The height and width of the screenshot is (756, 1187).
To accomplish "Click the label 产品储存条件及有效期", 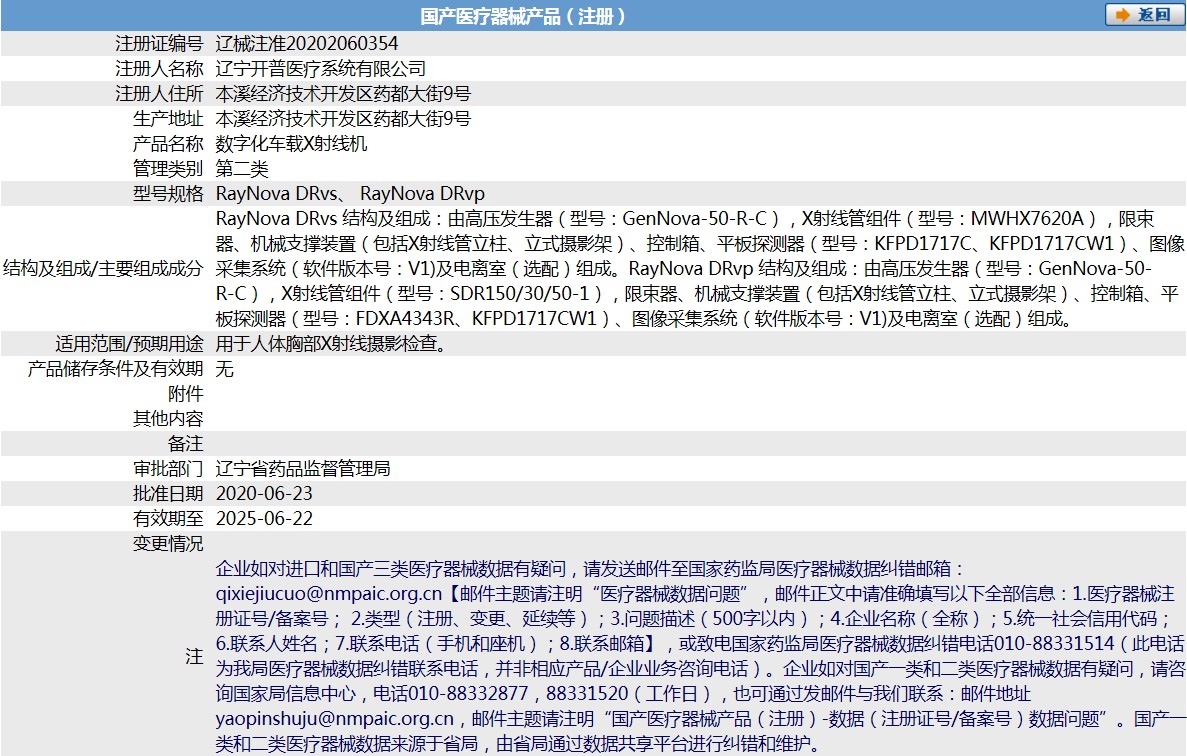I will (115, 369).
